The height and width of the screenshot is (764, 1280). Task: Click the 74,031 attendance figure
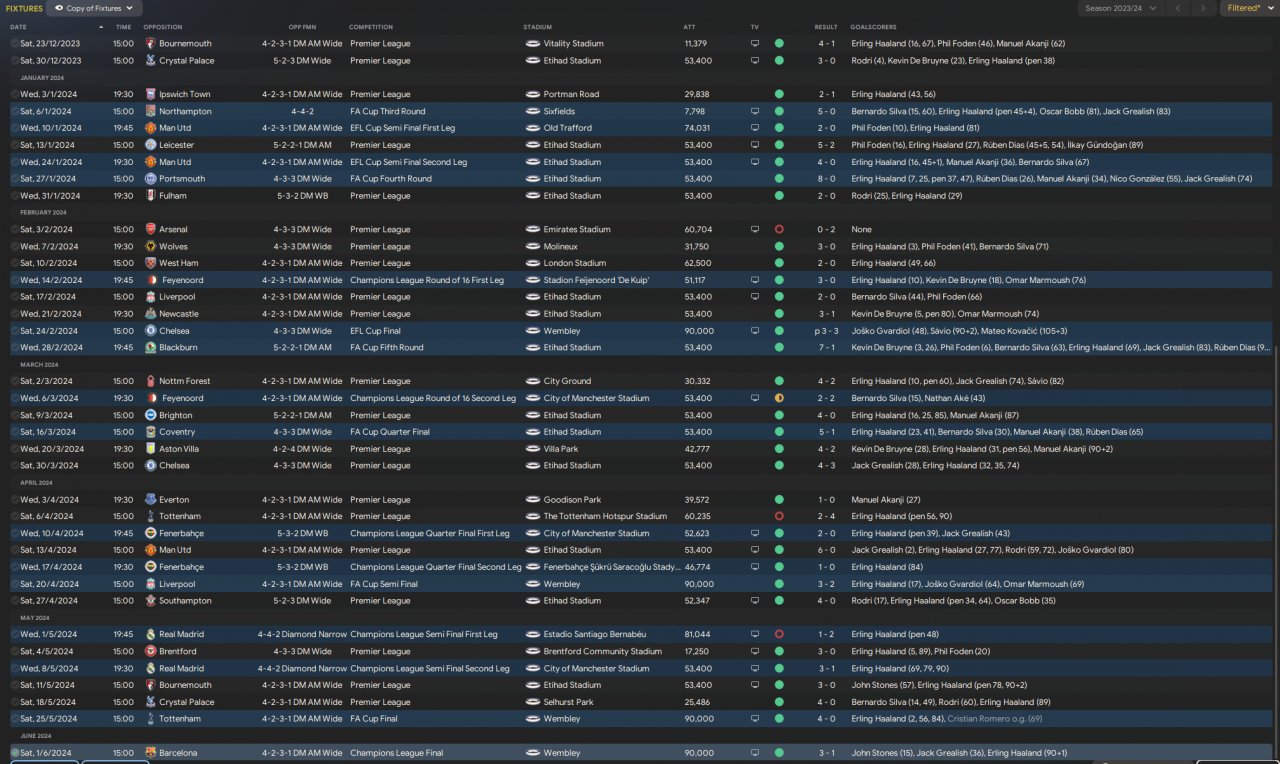click(697, 128)
